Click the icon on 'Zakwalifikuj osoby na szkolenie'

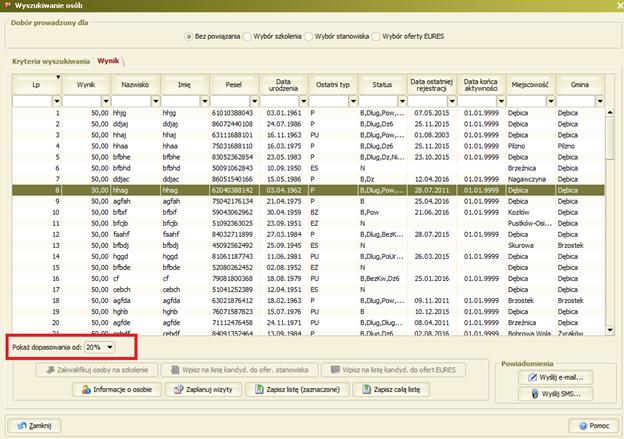pyautogui.click(x=51, y=370)
